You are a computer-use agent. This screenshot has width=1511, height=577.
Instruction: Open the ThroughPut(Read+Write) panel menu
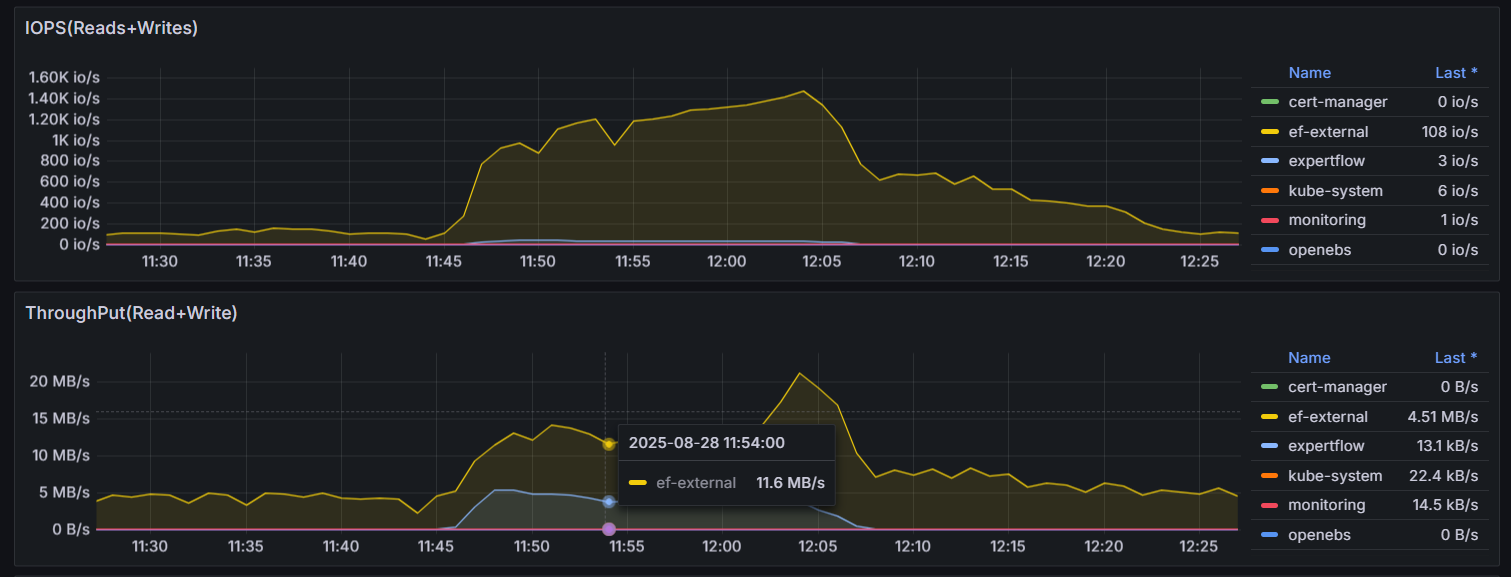click(x=132, y=313)
